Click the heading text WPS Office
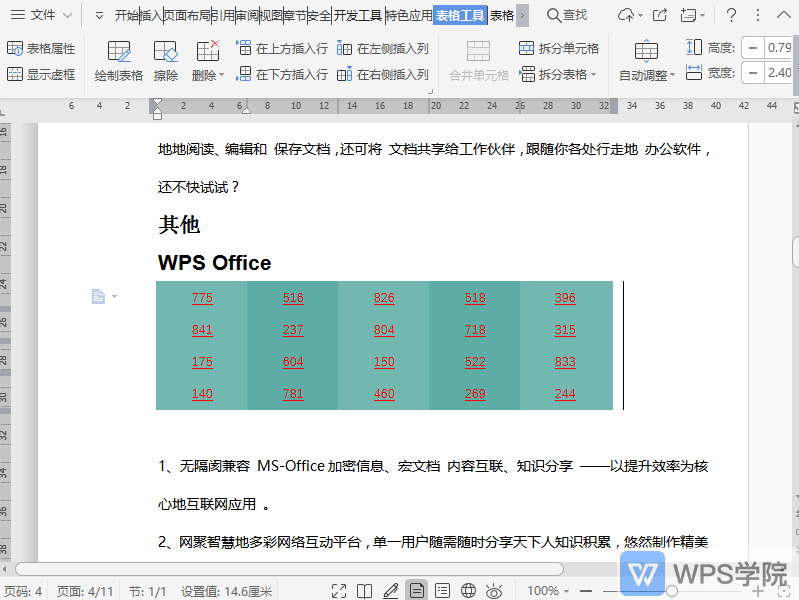This screenshot has height=600, width=799. 215,263
